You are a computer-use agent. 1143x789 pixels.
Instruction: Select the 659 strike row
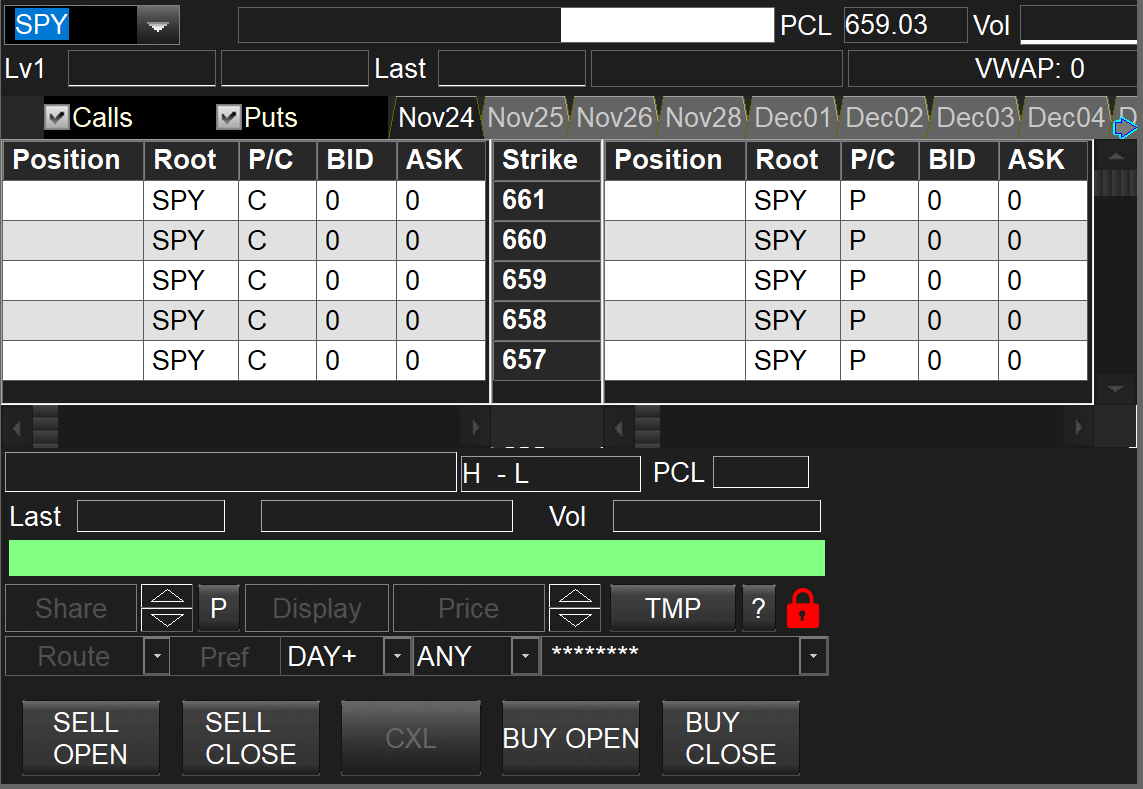pyautogui.click(x=546, y=280)
